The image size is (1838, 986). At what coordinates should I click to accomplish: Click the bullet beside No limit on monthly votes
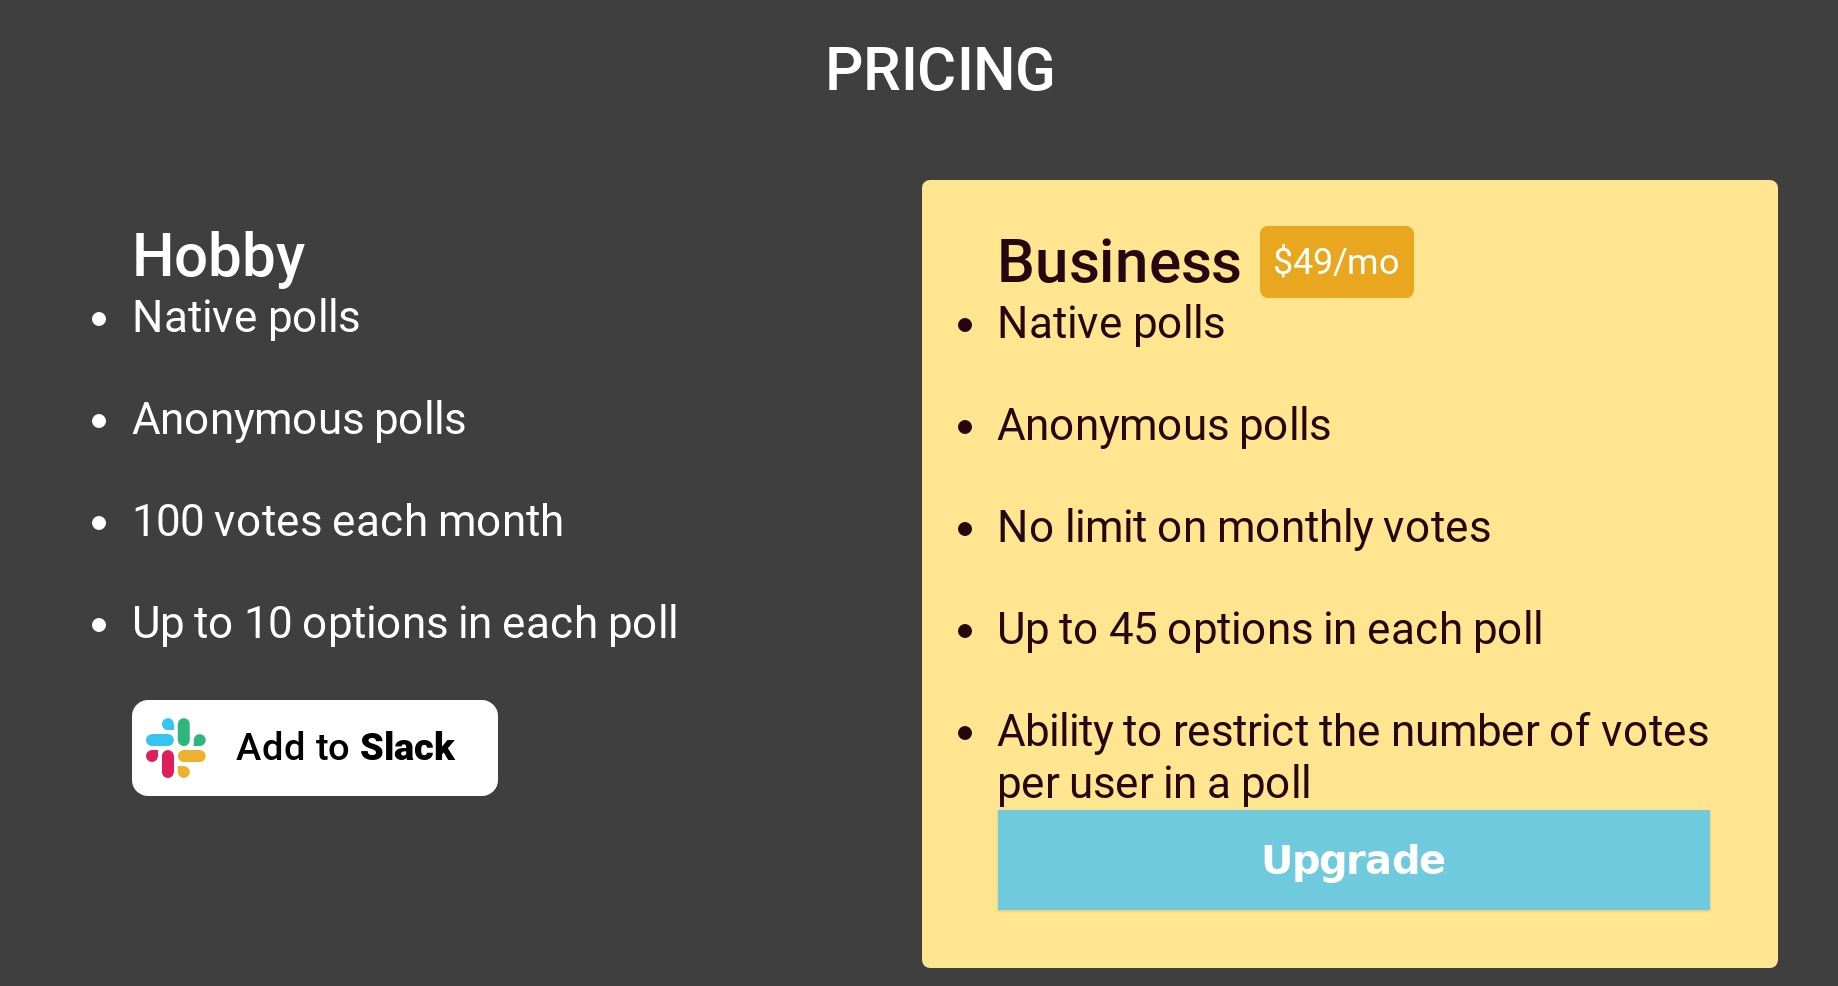point(965,528)
